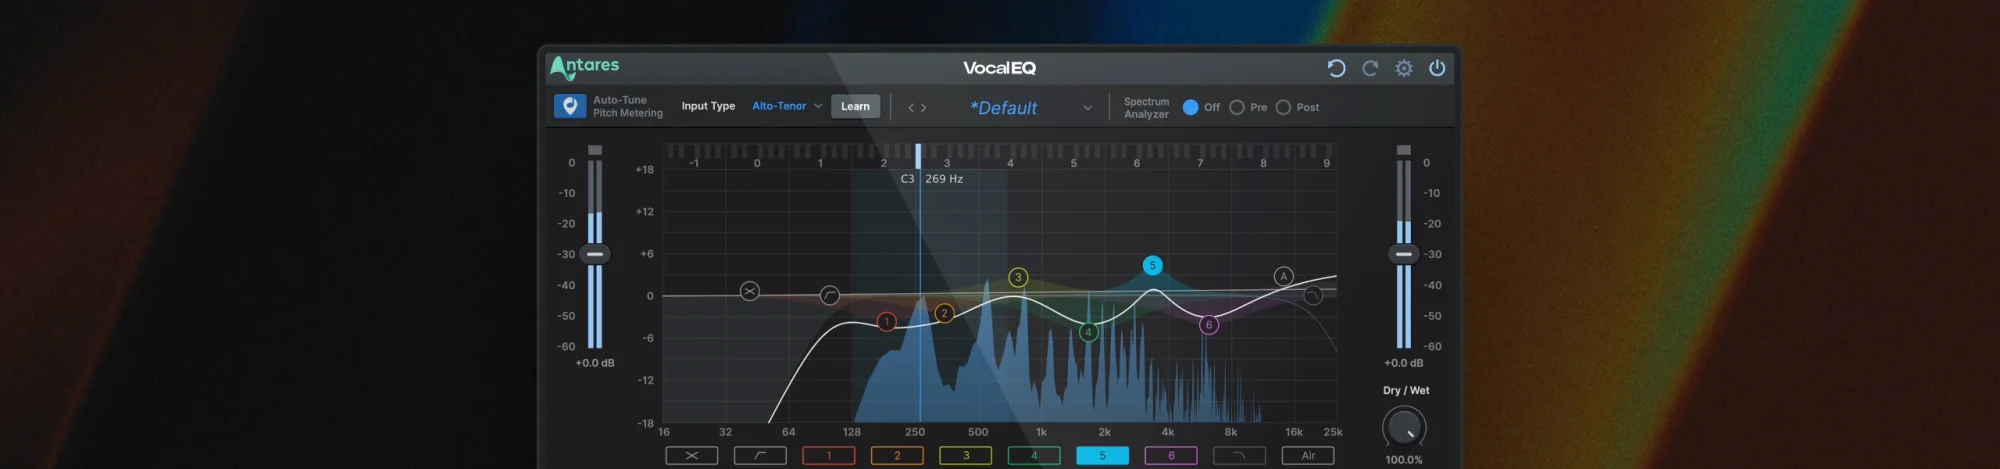The image size is (2000, 469).
Task: Toggle the highlighted band 5 button
Action: (x=1103, y=456)
